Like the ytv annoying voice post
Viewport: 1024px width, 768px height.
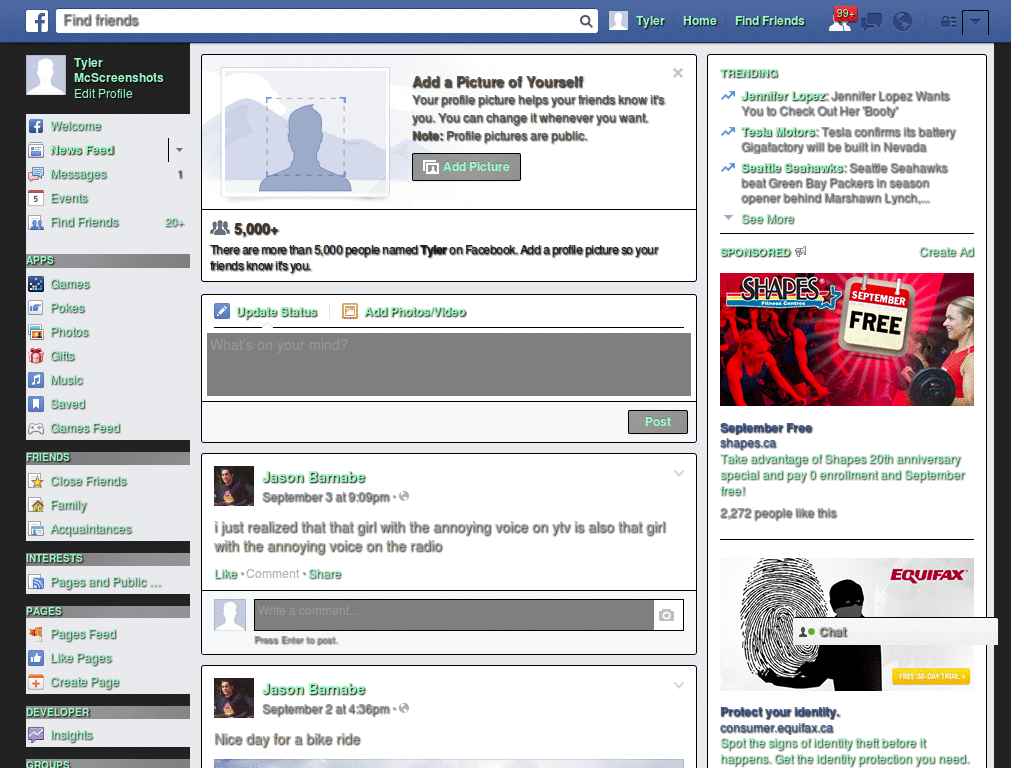point(226,574)
